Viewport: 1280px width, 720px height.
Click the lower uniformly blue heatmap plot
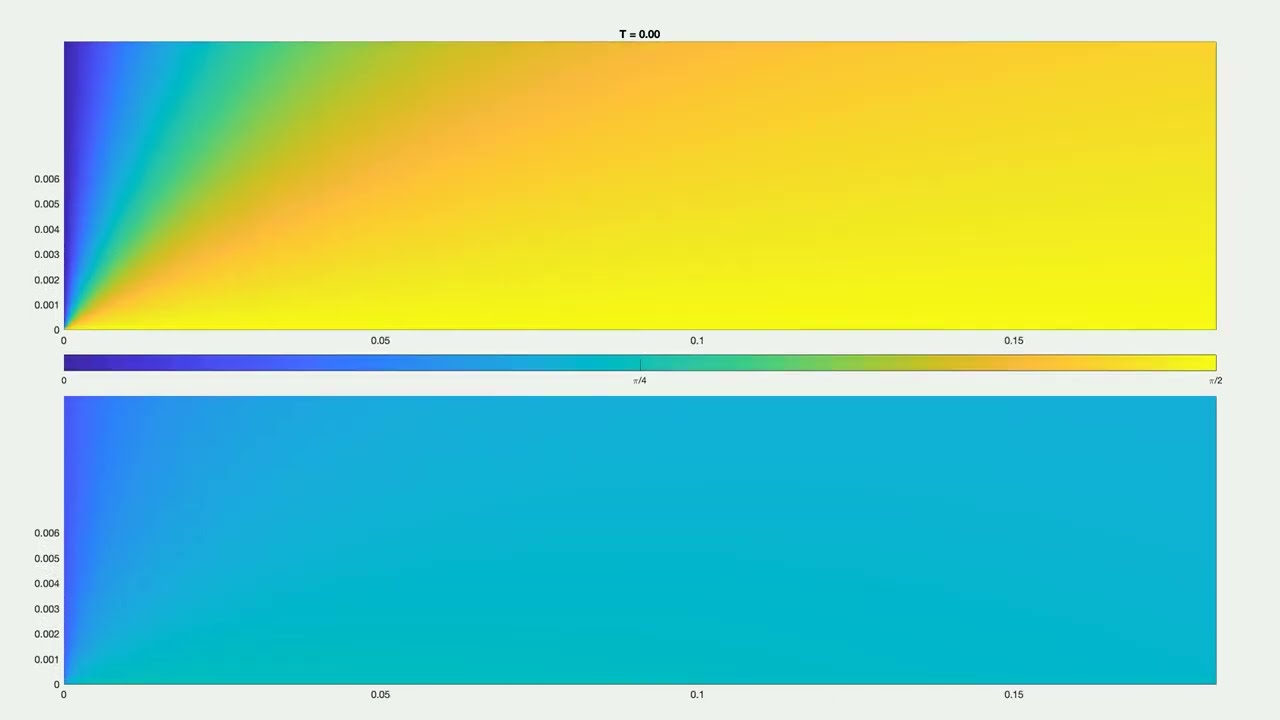[640, 540]
